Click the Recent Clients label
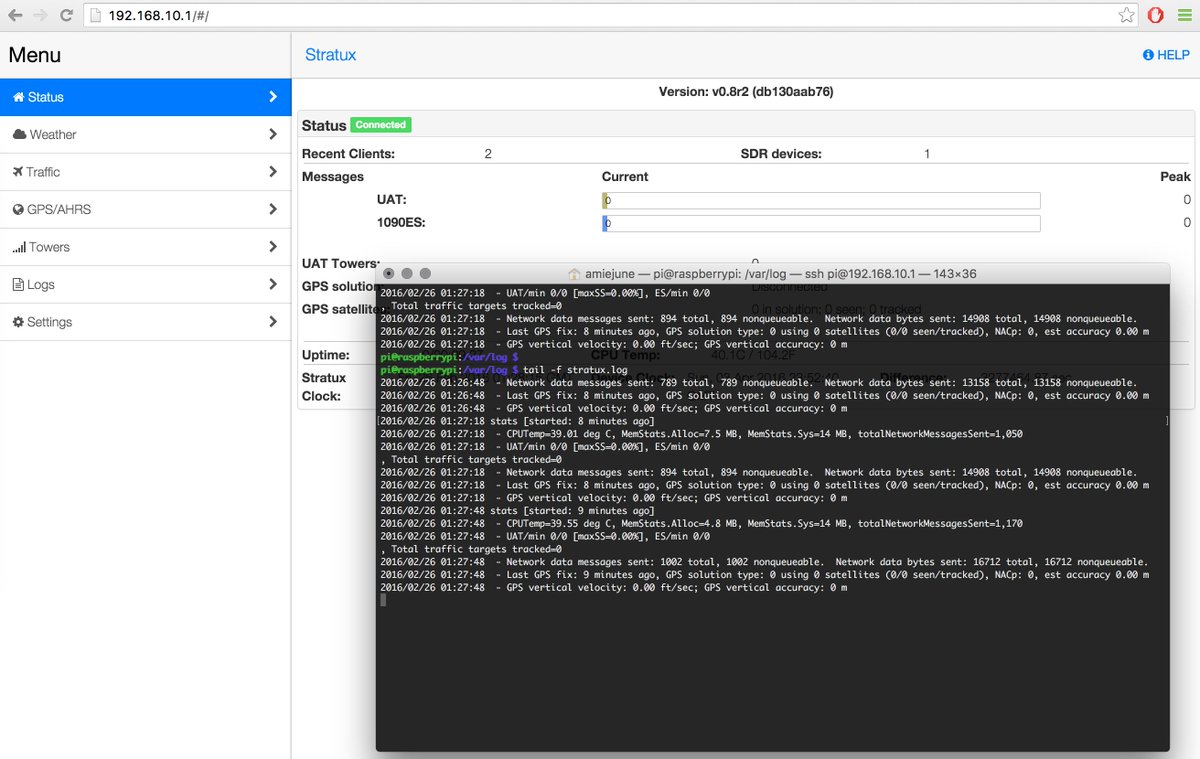This screenshot has width=1200, height=759. (348, 154)
